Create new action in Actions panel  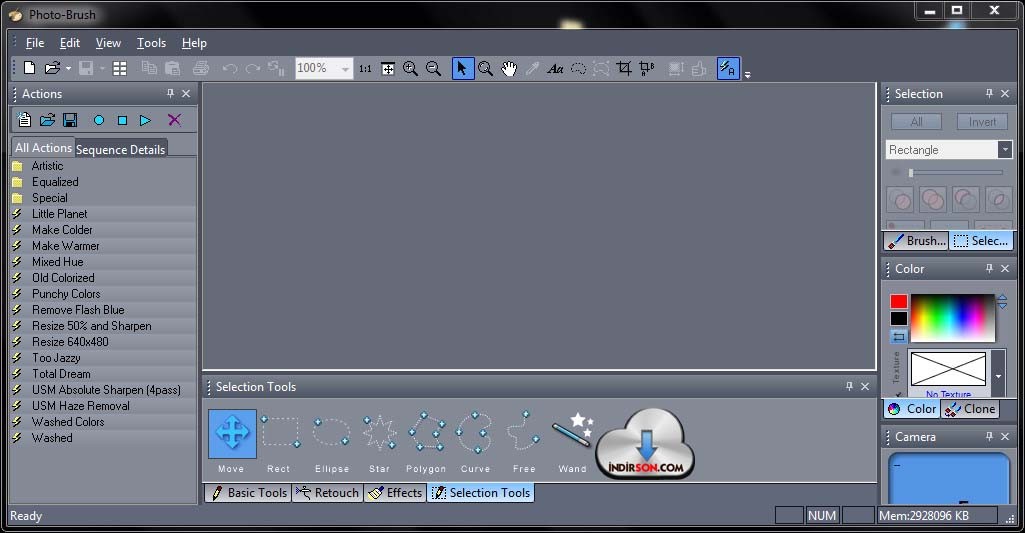24,120
